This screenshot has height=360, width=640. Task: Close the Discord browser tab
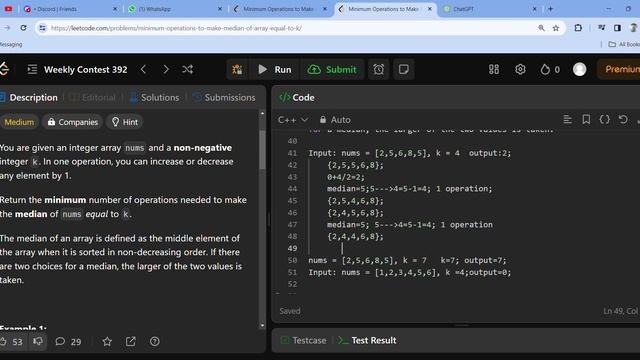click(115, 9)
